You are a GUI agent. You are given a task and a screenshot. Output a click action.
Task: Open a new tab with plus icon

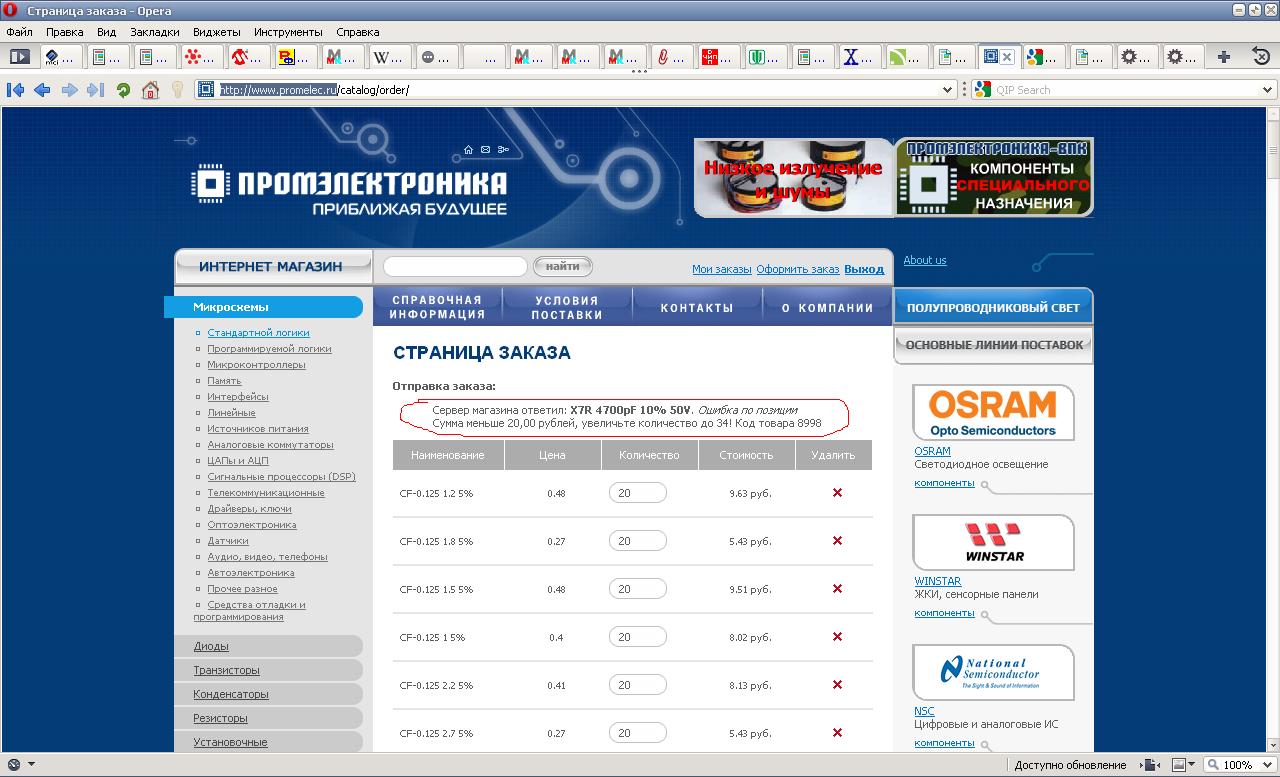point(1223,57)
